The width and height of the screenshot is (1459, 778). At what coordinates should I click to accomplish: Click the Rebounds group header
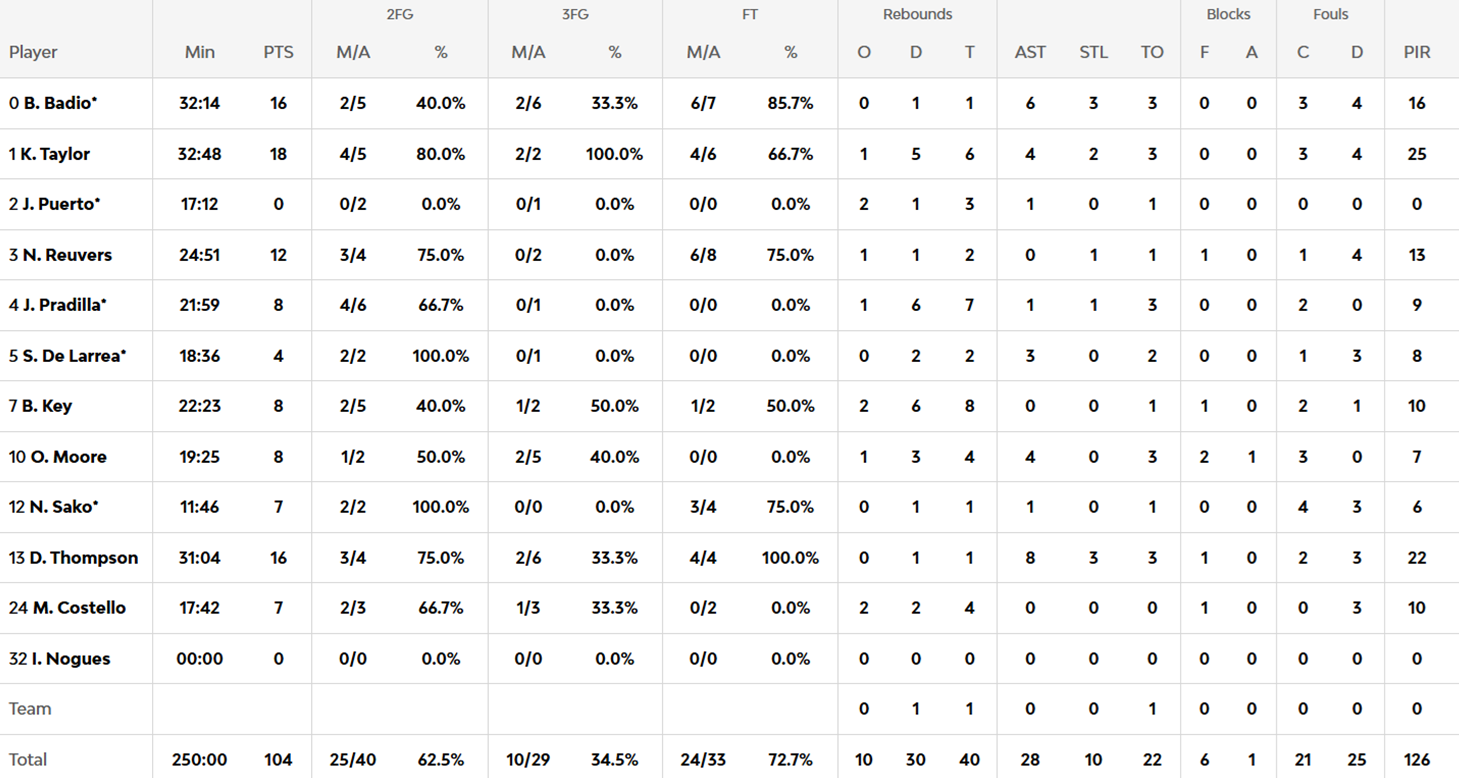[917, 14]
